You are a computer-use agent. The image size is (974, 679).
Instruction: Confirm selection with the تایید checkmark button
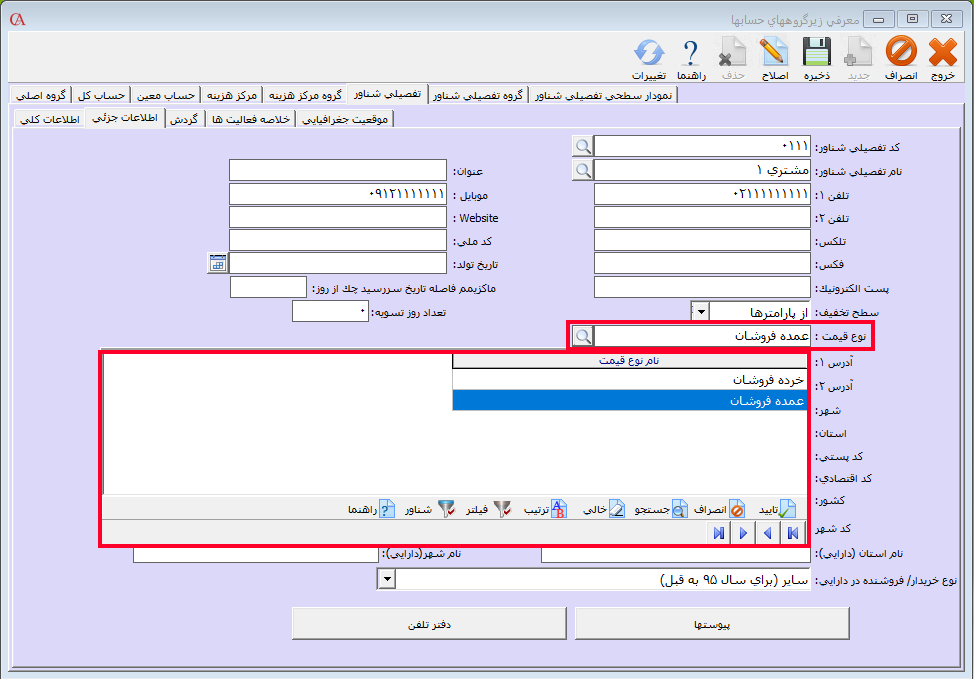point(788,509)
